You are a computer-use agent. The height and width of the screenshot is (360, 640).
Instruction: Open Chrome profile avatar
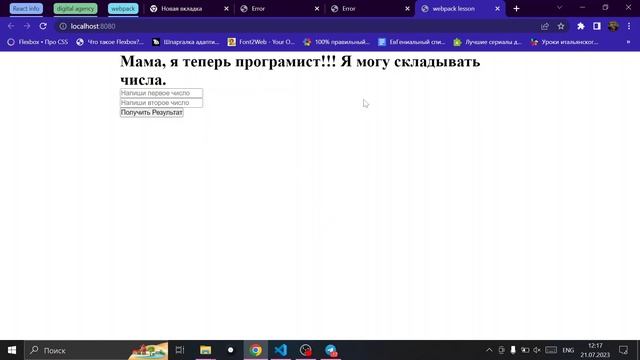613,26
